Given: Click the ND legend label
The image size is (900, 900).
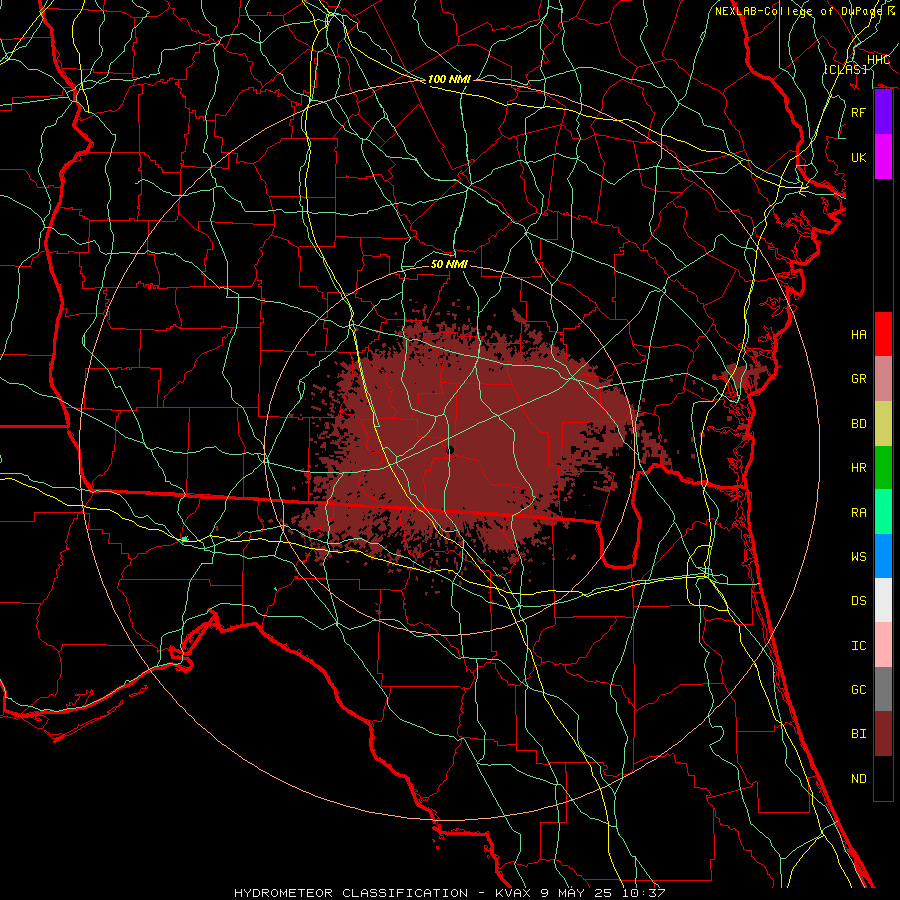Looking at the screenshot, I should pos(858,779).
